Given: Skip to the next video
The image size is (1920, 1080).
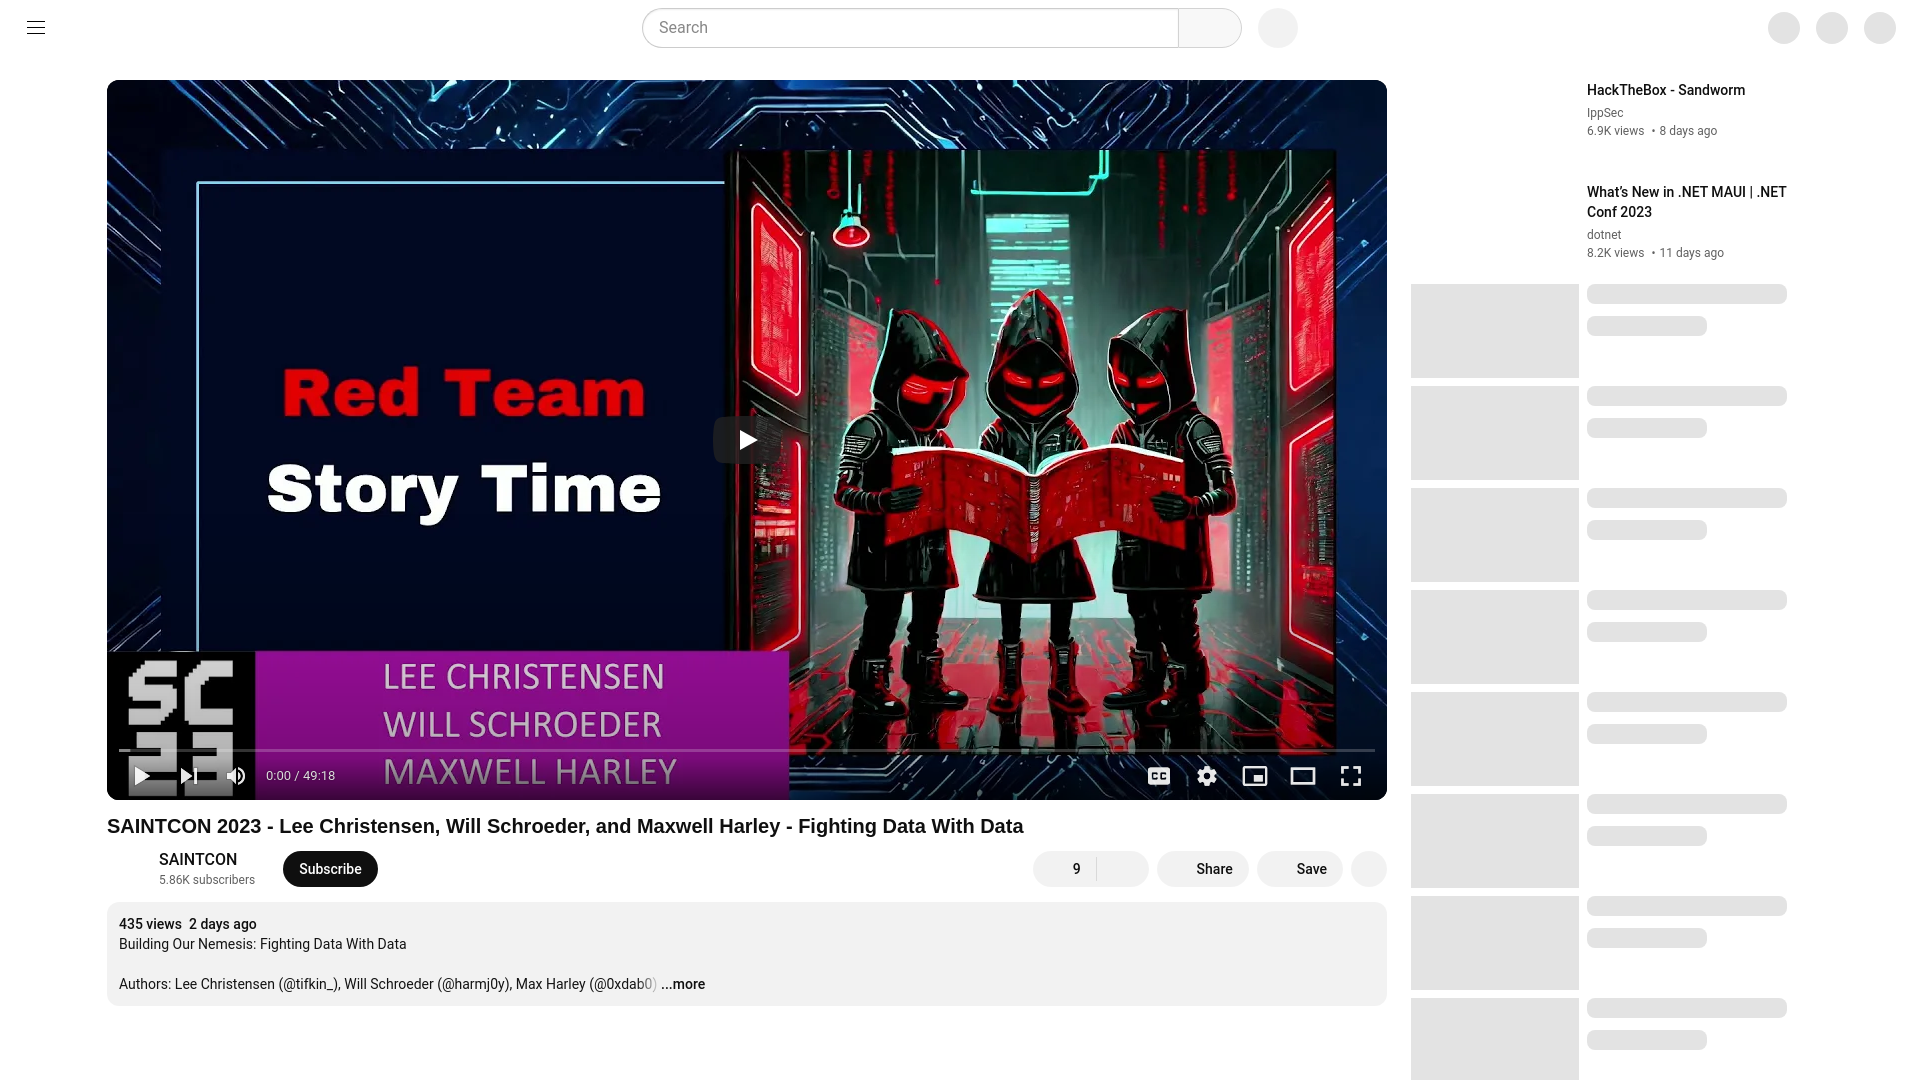Looking at the screenshot, I should point(189,776).
